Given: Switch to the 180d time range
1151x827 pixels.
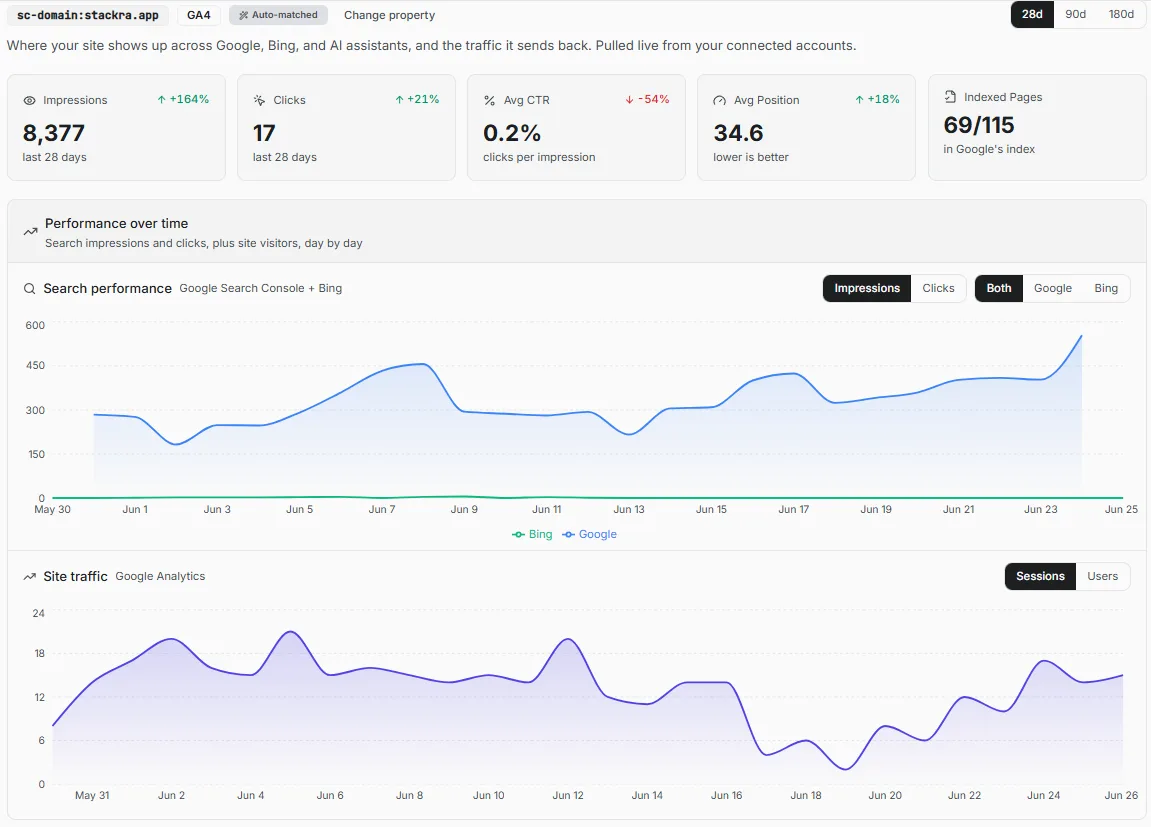Looking at the screenshot, I should pyautogui.click(x=1121, y=15).
